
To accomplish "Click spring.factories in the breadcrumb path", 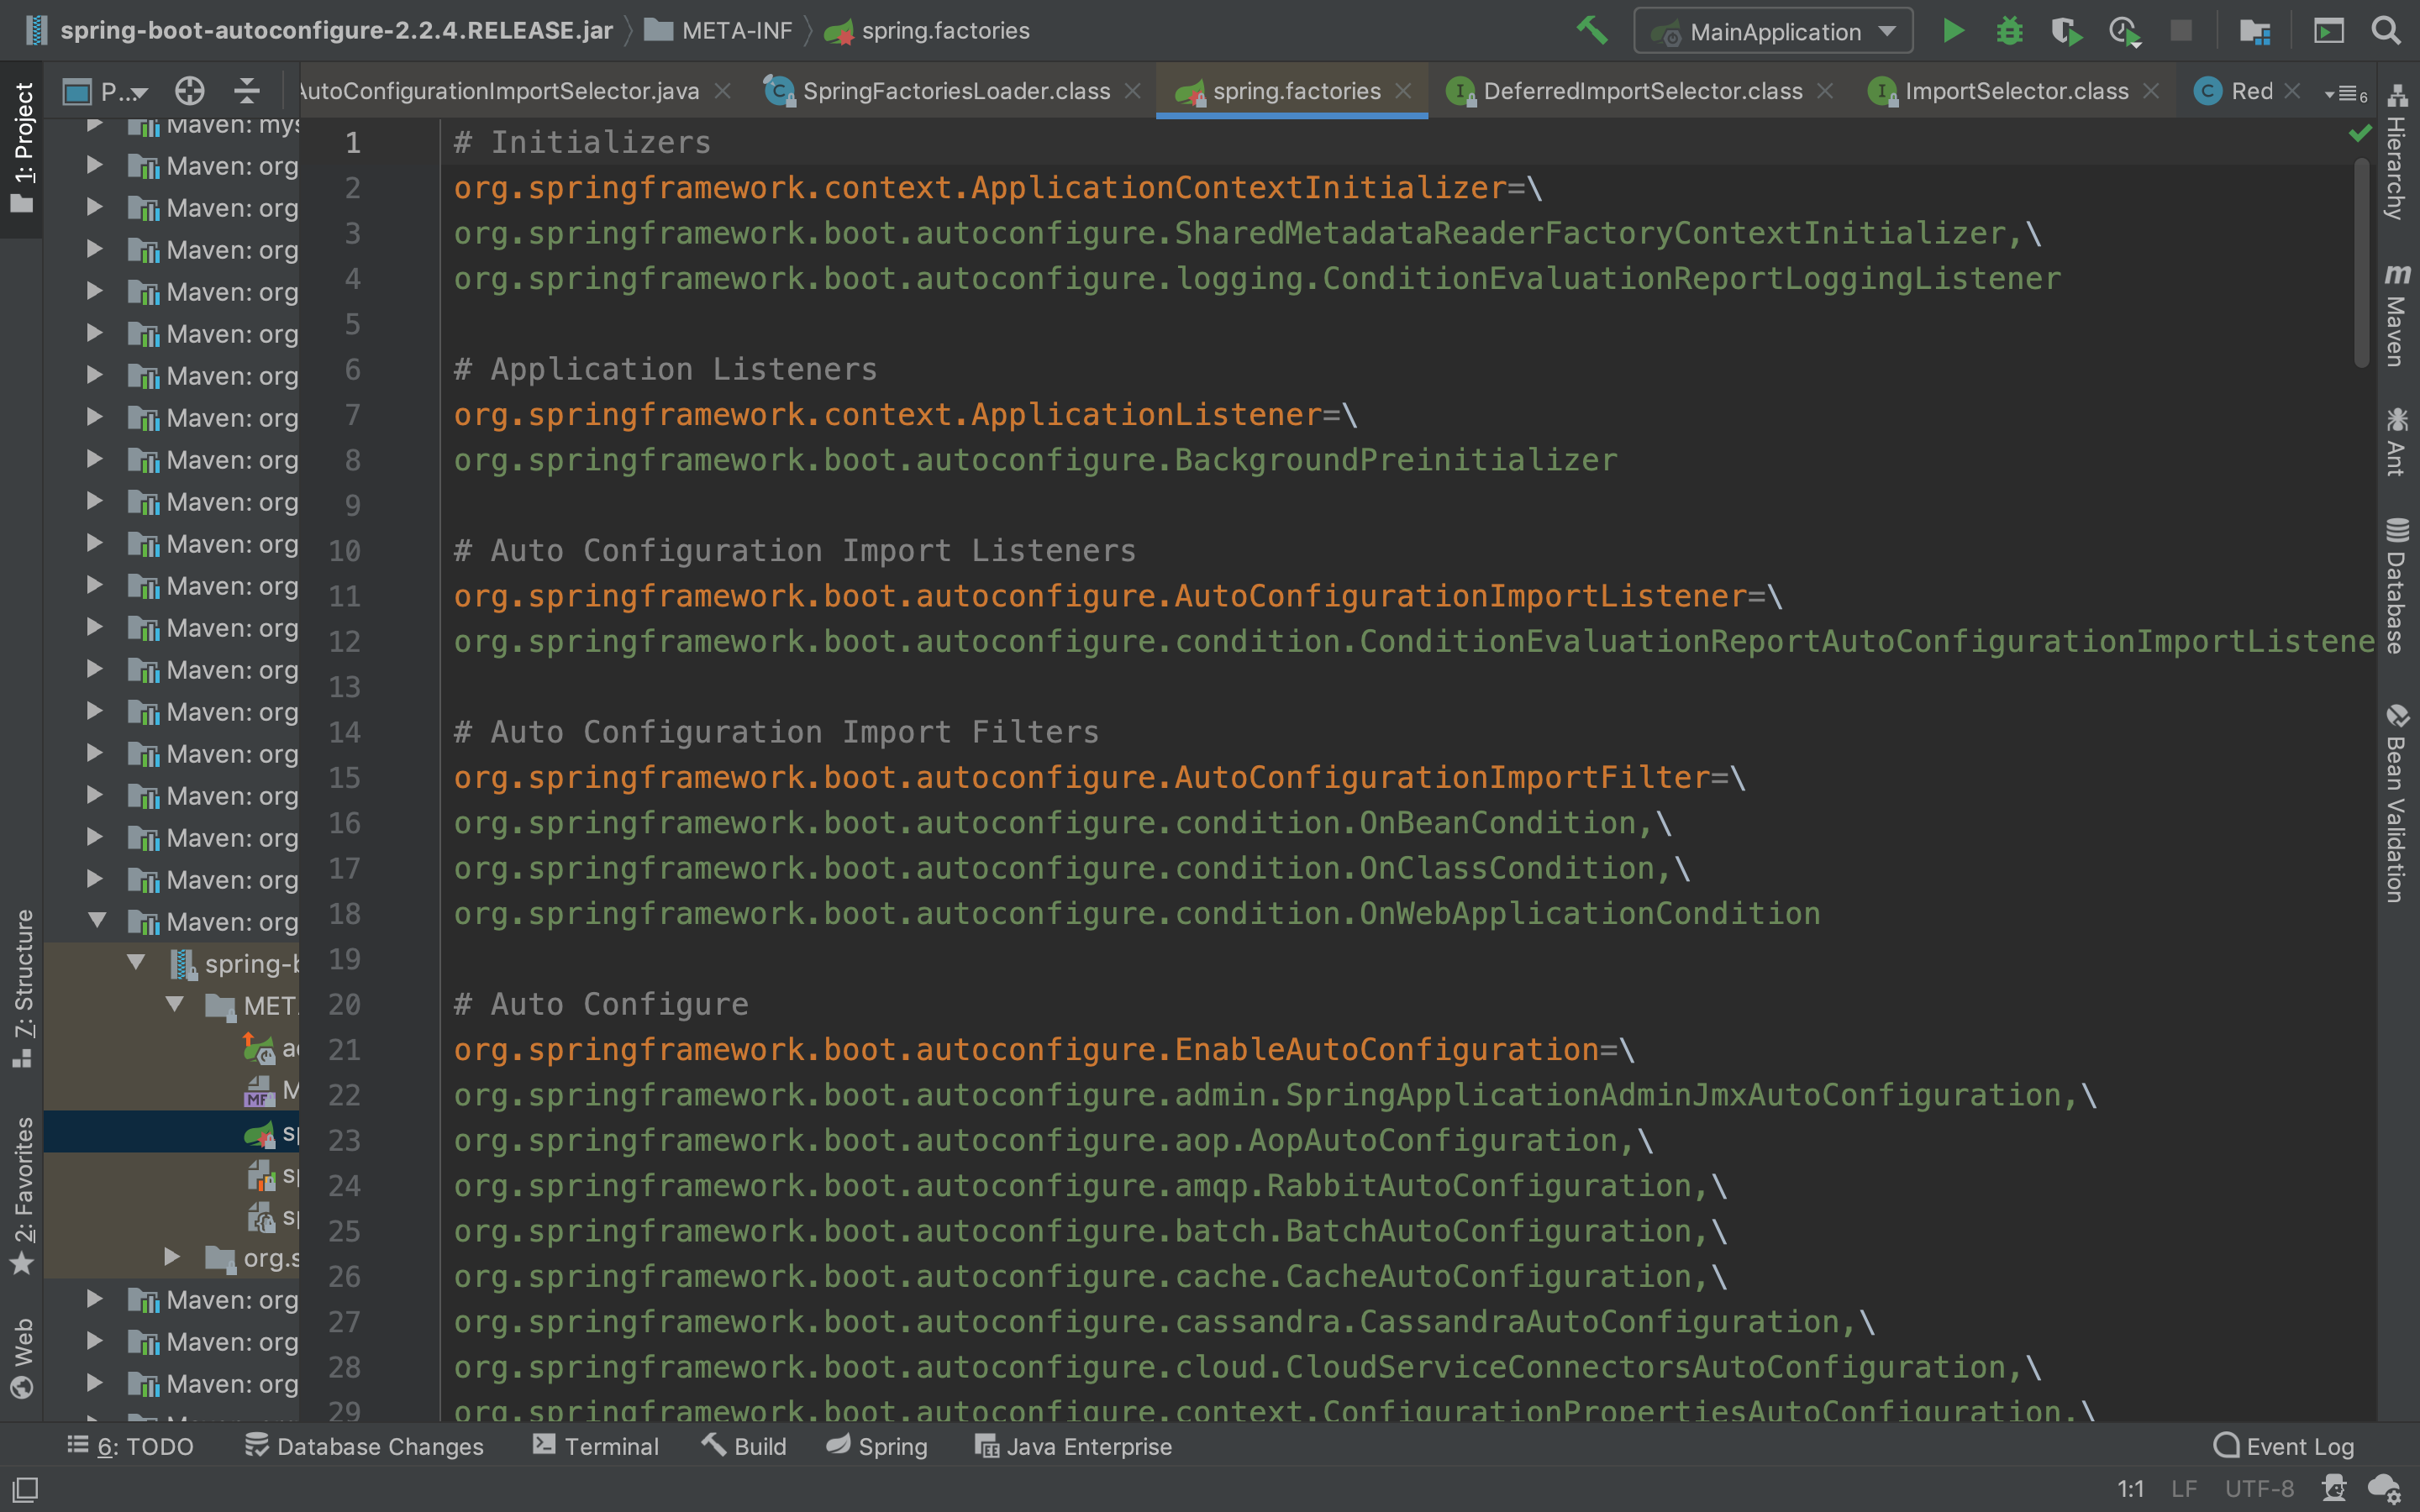I will click(x=926, y=31).
